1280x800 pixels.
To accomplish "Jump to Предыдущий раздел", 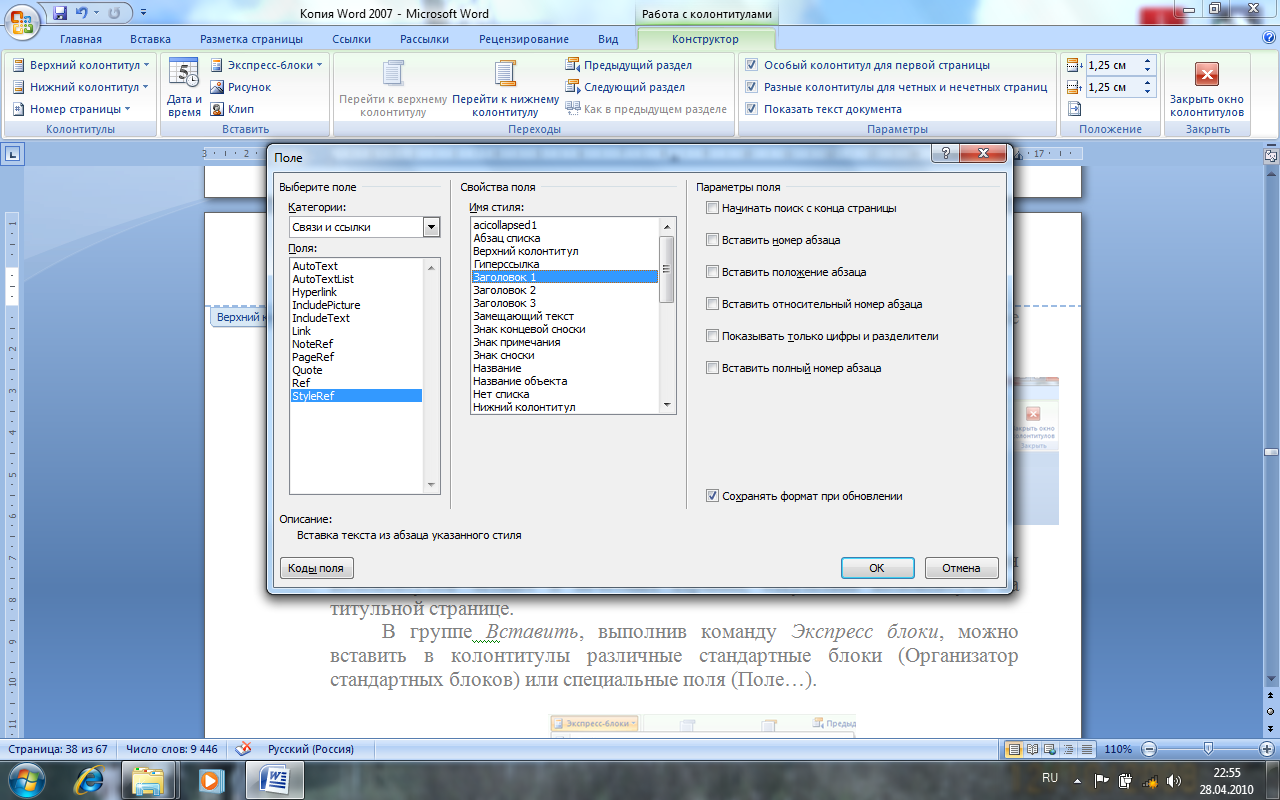I will (628, 65).
